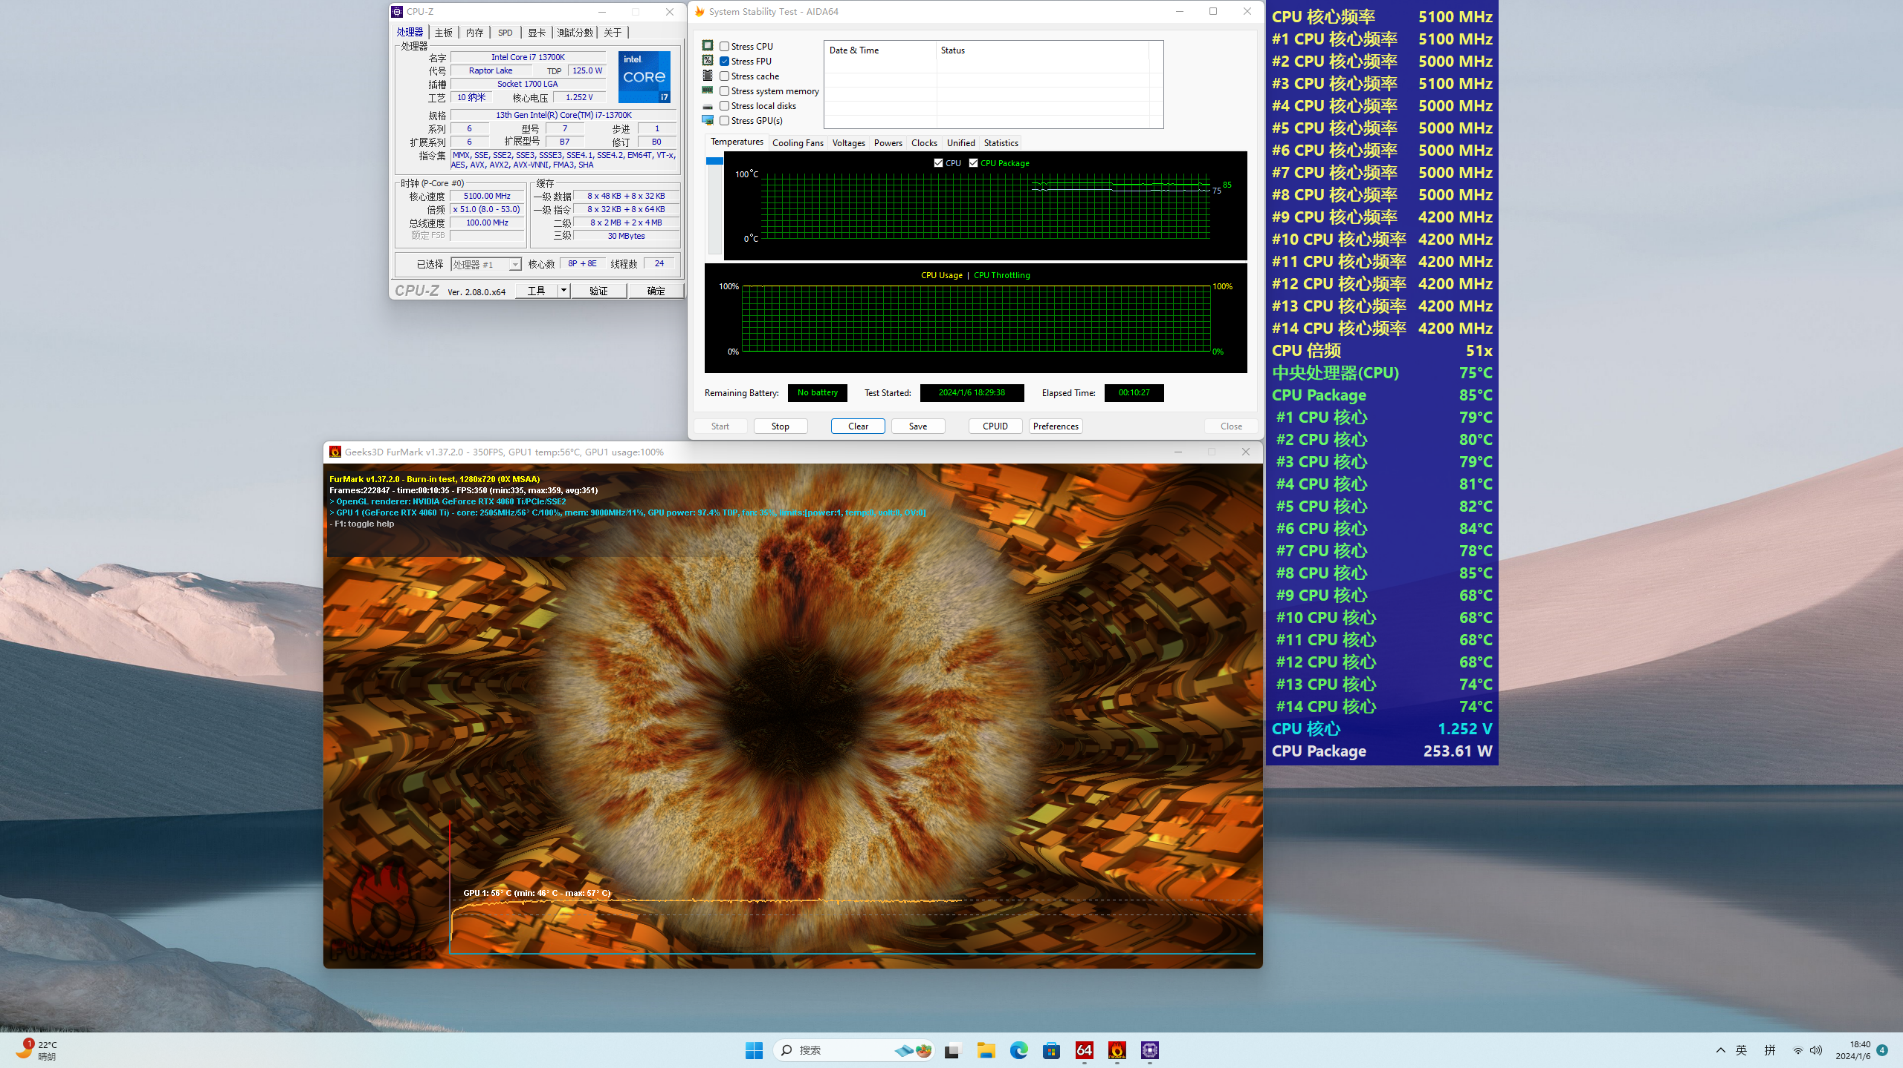Click the 验证 button in CPU-Z
1903x1068 pixels.
[x=598, y=291]
